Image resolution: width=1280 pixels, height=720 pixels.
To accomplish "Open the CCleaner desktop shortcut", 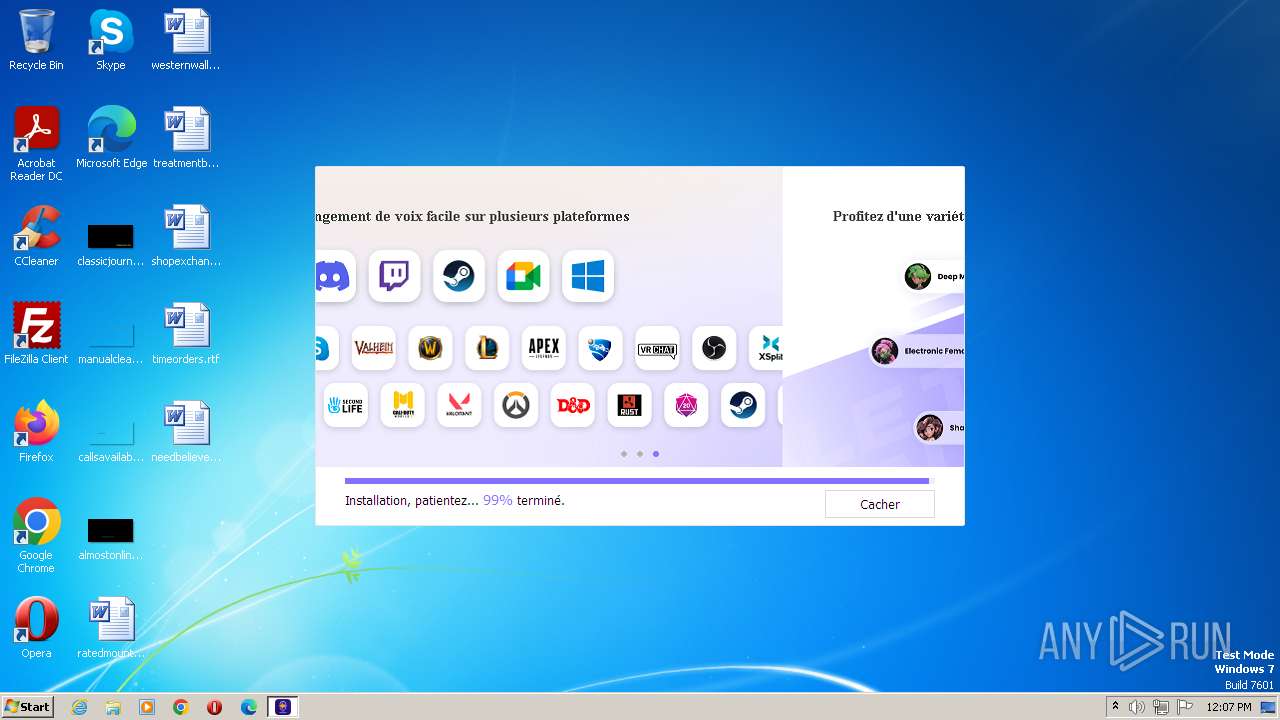I will pos(36,236).
